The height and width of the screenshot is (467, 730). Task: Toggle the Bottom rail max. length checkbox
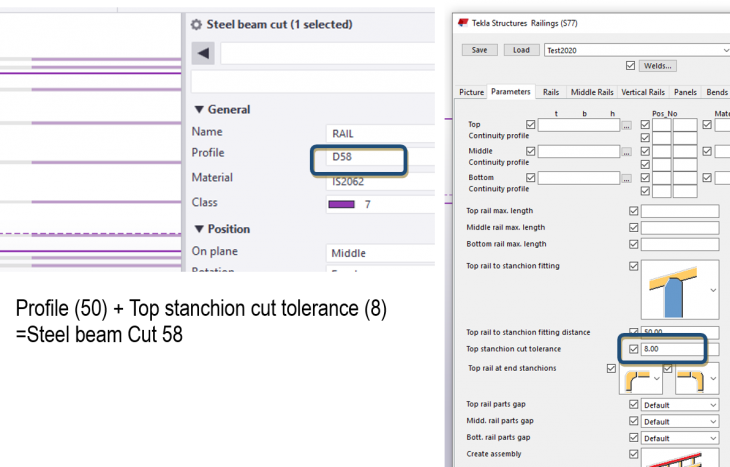634,244
